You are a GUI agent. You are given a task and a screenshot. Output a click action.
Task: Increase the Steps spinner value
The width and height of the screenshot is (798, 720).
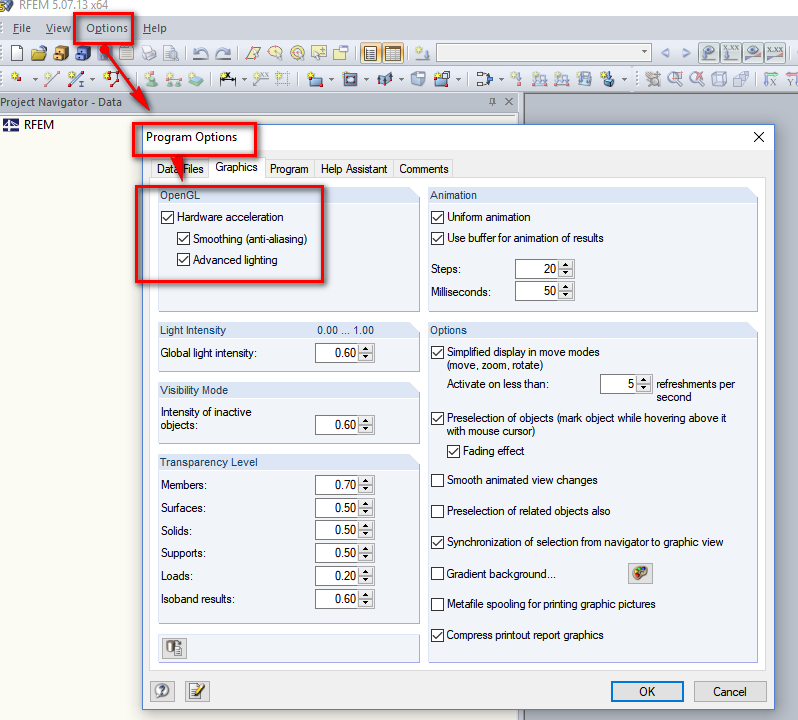(566, 265)
